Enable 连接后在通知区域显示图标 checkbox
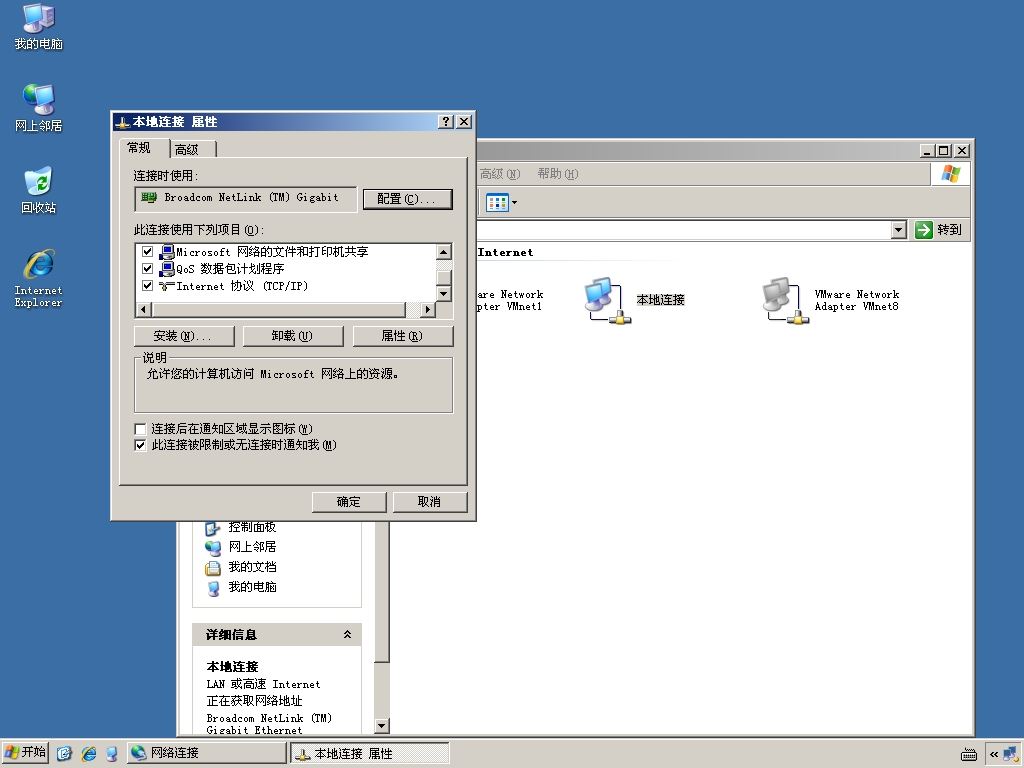 [140, 429]
